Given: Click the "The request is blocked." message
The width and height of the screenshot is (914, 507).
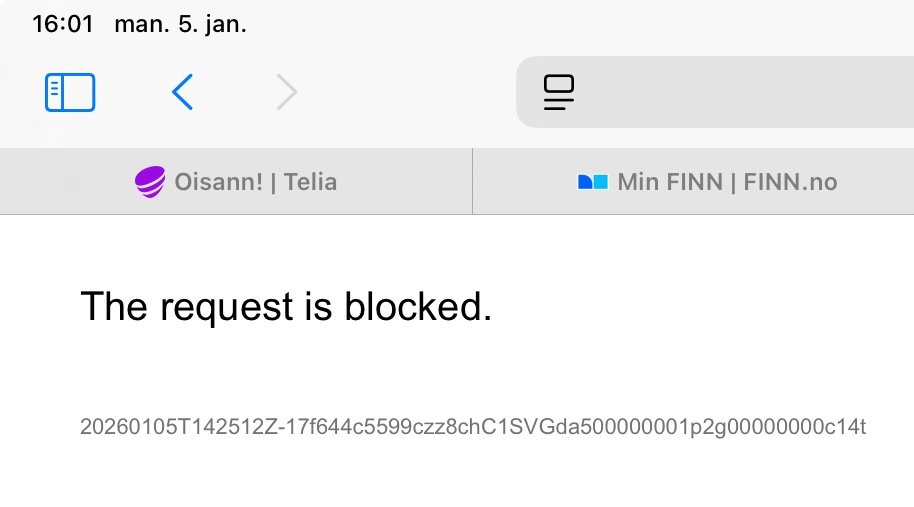Looking at the screenshot, I should [286, 307].
